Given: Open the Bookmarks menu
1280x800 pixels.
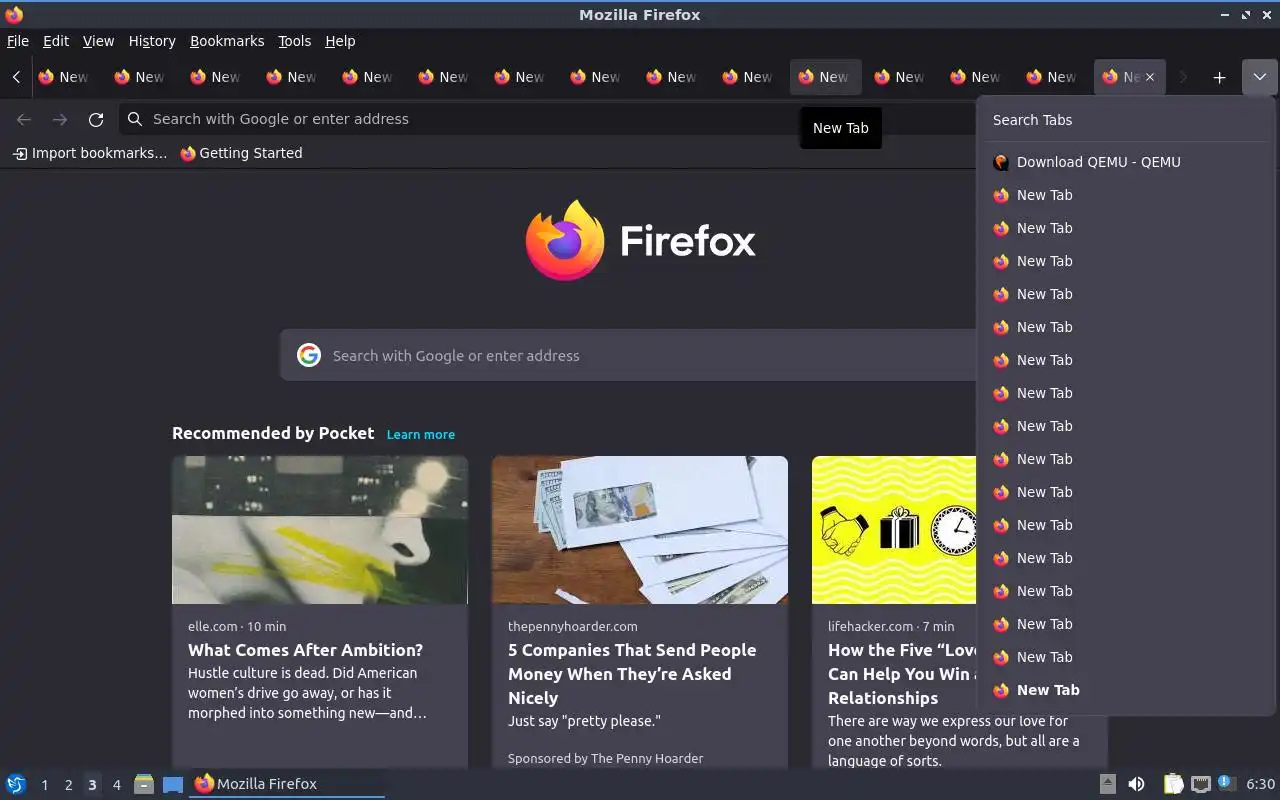Looking at the screenshot, I should 227,41.
